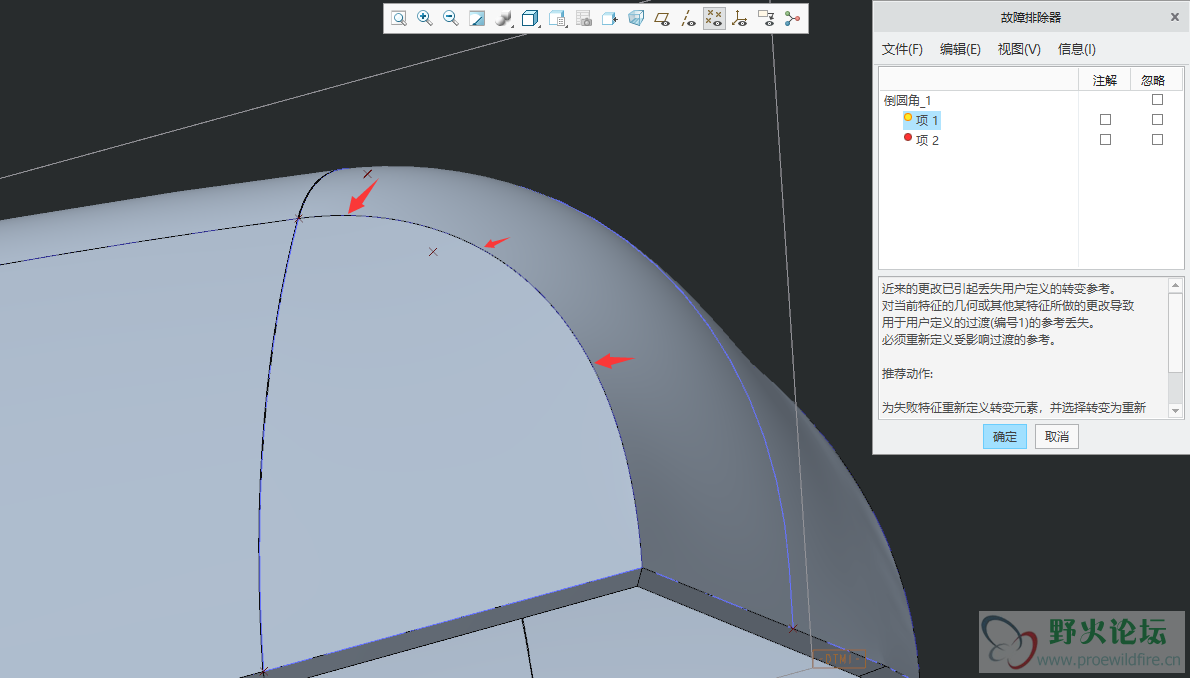Open the view manager icon

(558, 18)
